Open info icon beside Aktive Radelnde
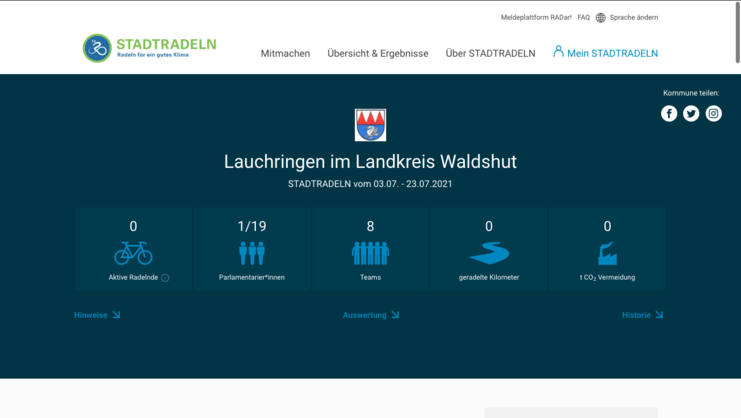 point(165,278)
